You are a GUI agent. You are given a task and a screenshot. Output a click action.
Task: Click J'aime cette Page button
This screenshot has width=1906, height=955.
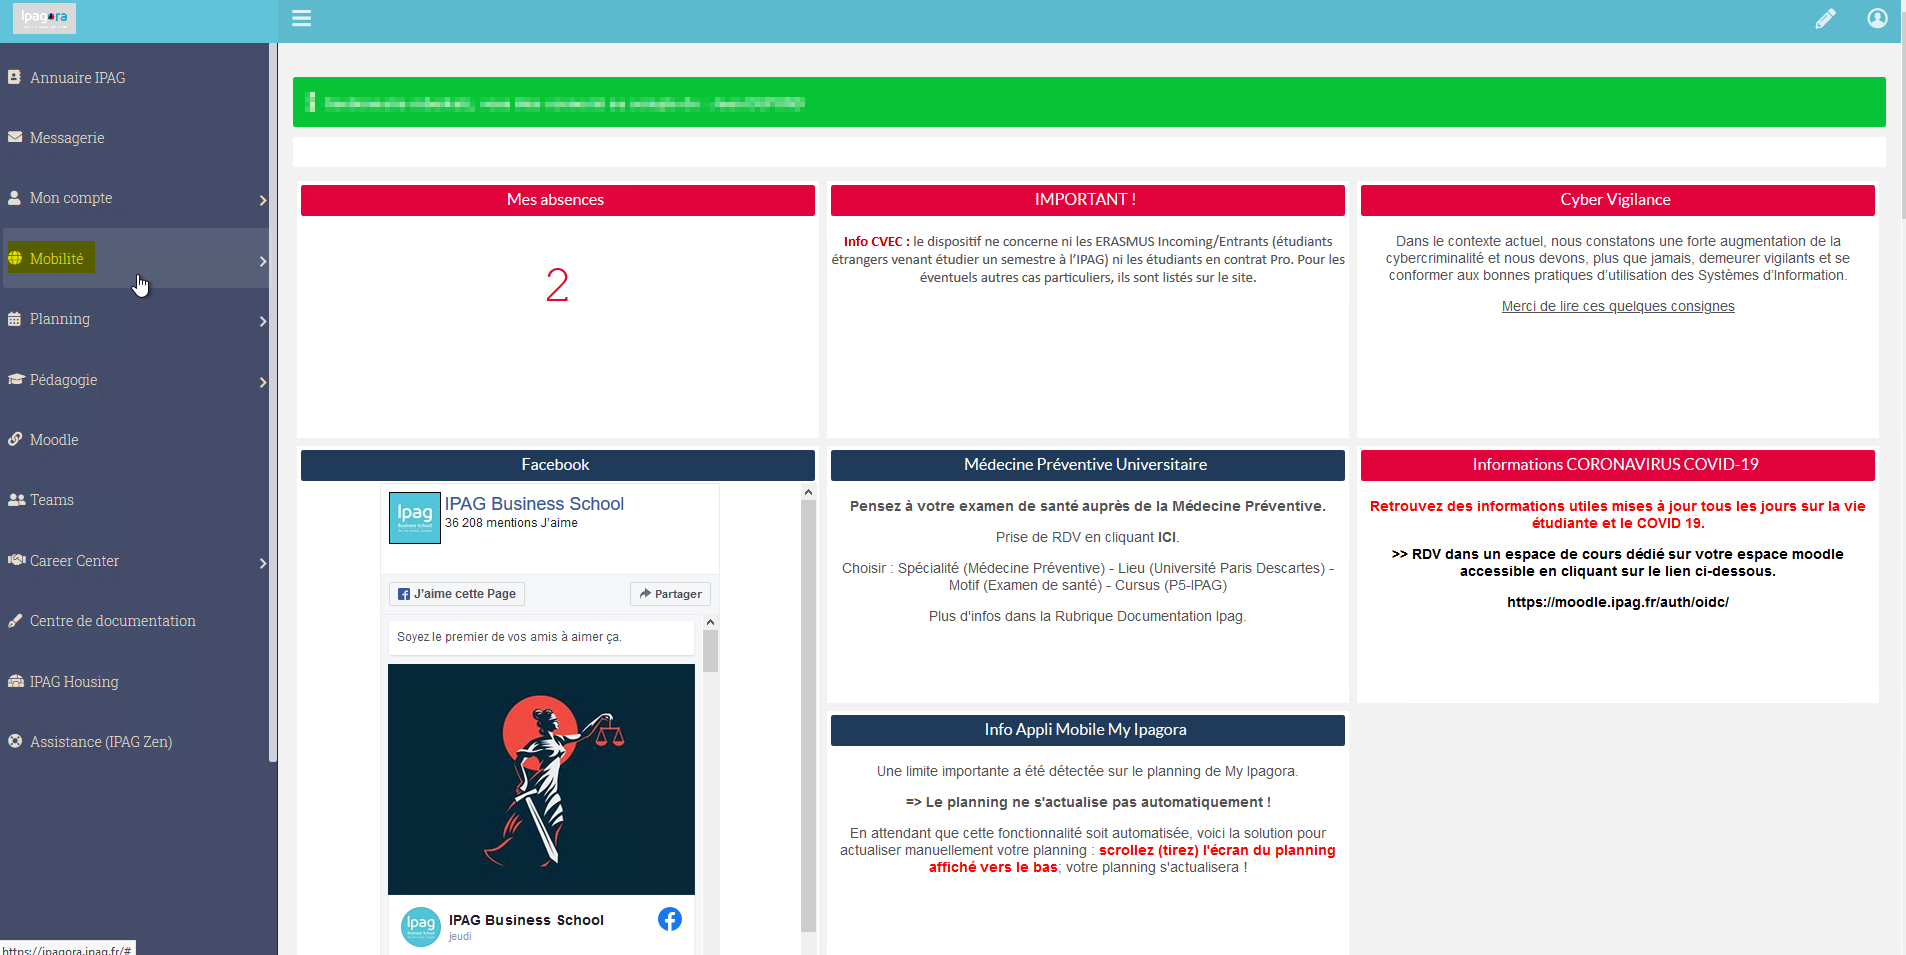pos(457,594)
